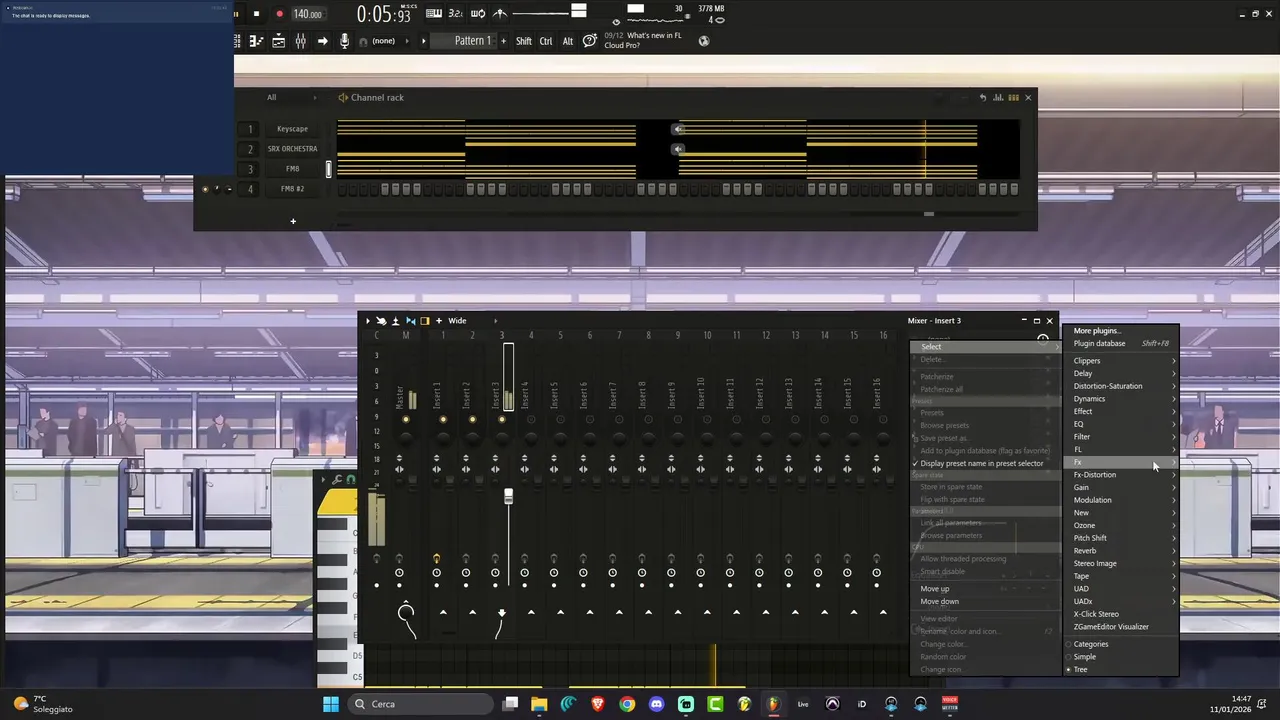The image size is (1280, 720).
Task: Expand the EQ plugin submenu
Action: [x=1121, y=424]
